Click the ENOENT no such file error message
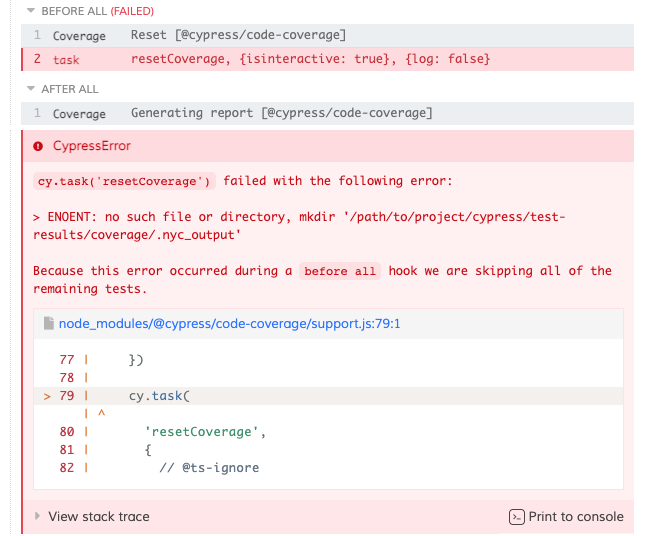The image size is (645, 536). 299,225
